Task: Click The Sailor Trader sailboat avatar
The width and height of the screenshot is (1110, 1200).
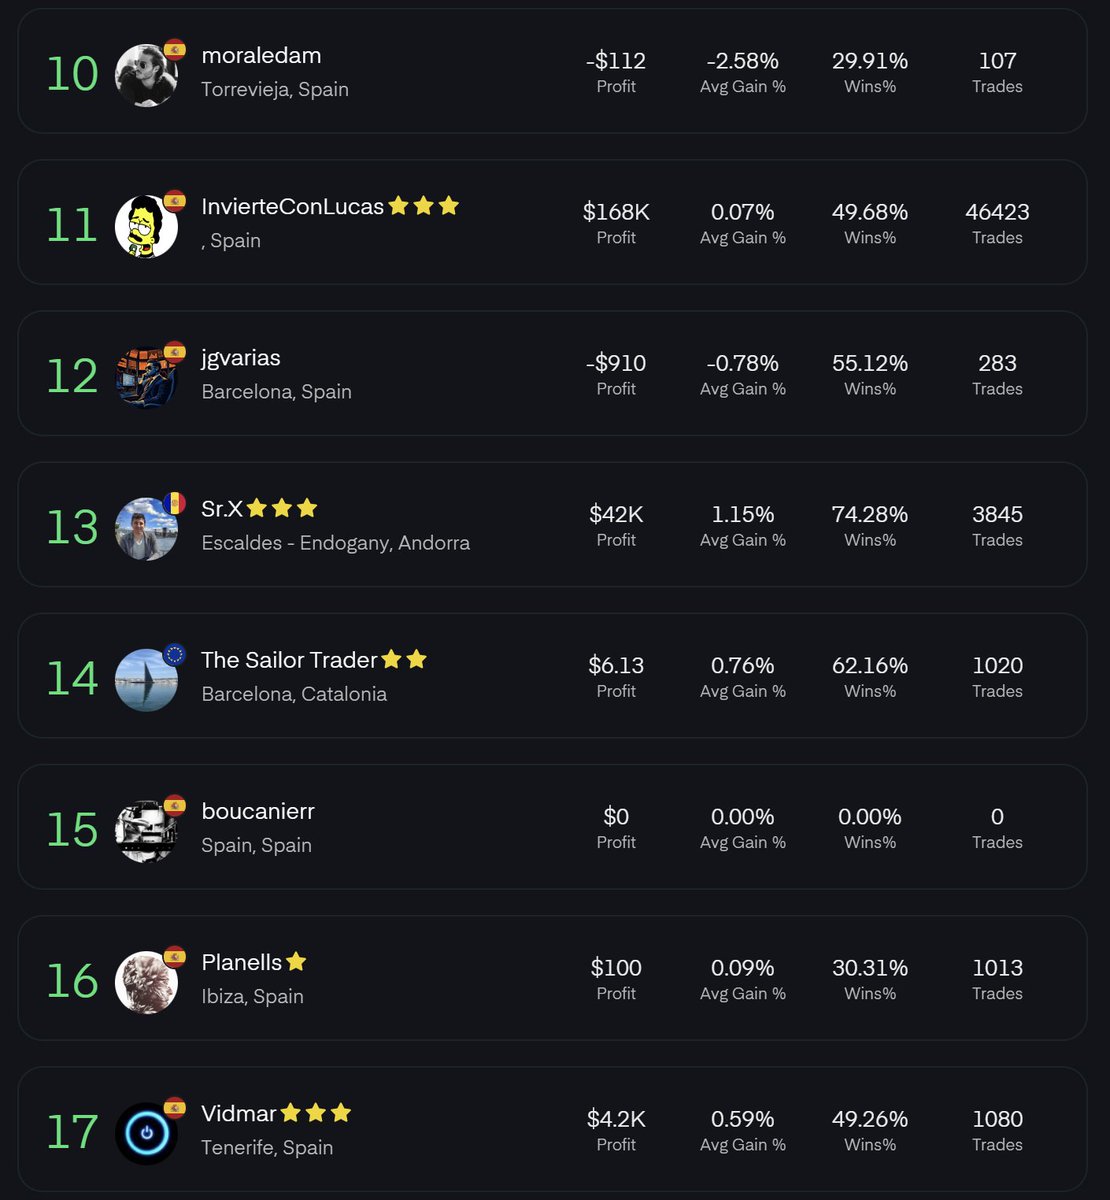Action: click(x=147, y=680)
